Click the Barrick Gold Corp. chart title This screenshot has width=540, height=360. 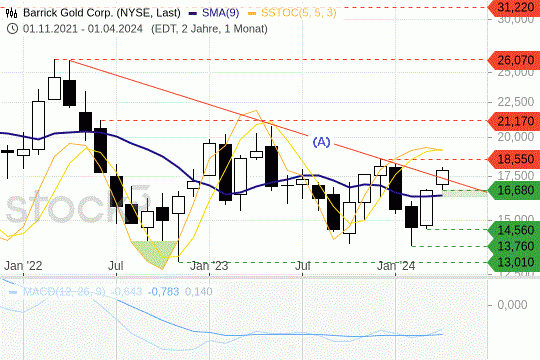[x=102, y=13]
